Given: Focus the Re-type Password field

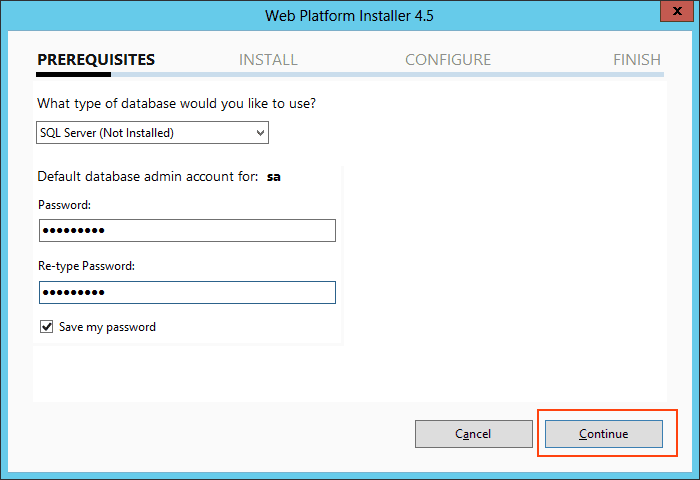Looking at the screenshot, I should (187, 292).
